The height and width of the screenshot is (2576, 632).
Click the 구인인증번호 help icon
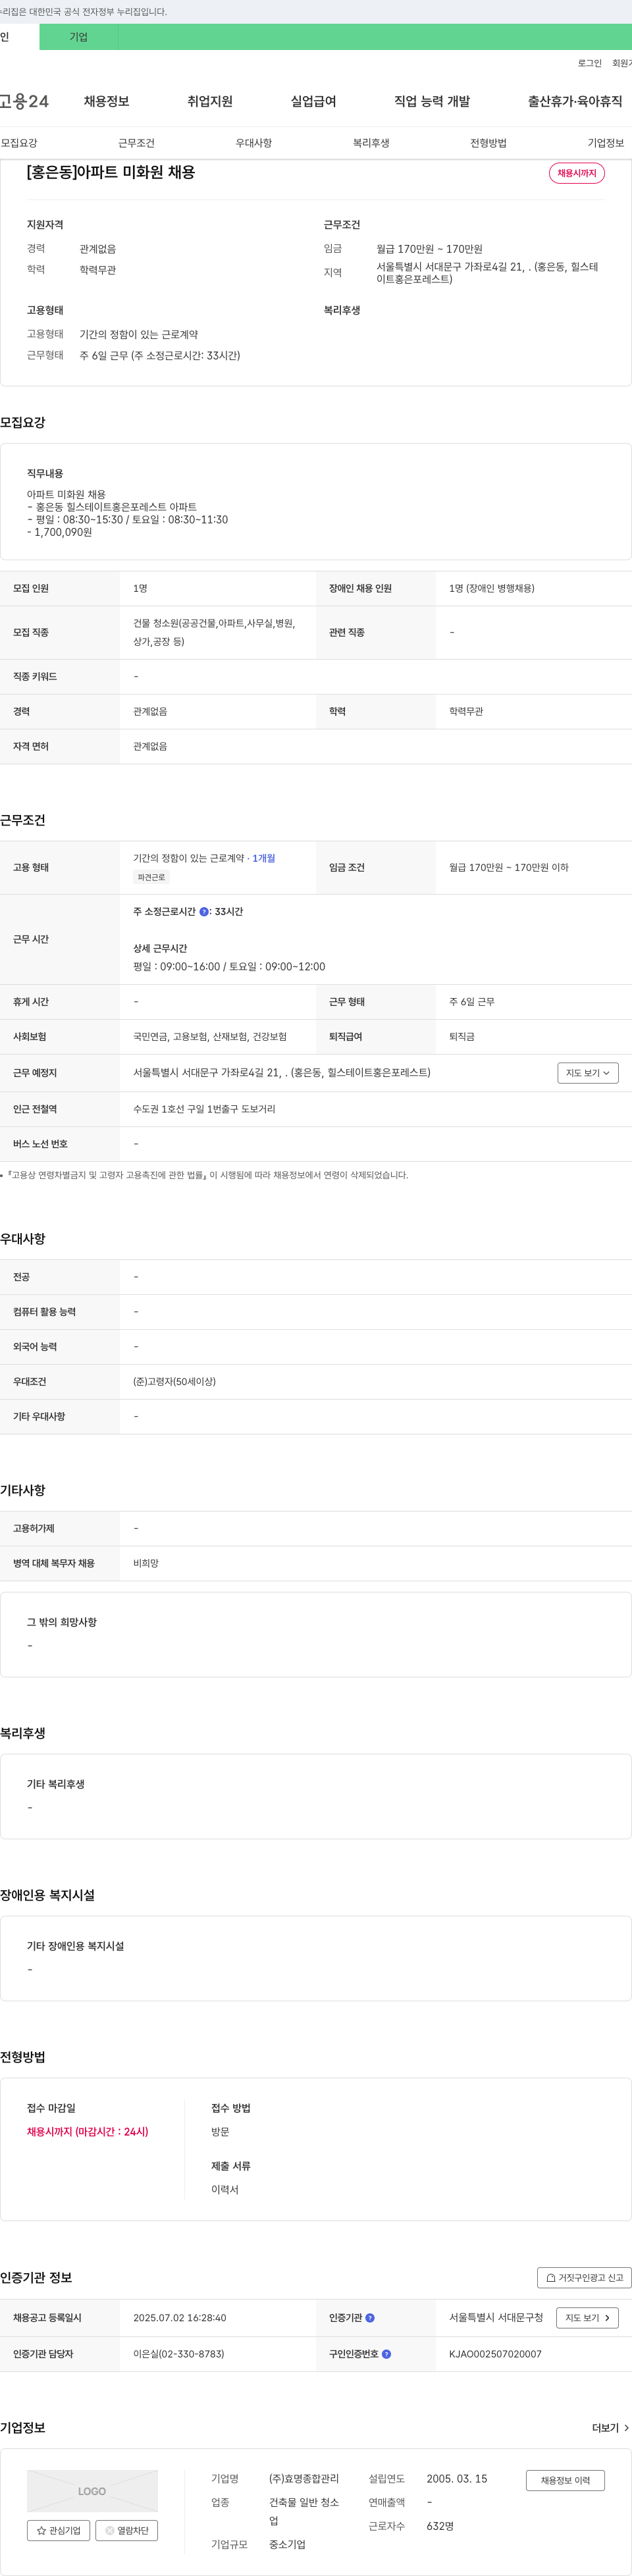pos(386,2354)
